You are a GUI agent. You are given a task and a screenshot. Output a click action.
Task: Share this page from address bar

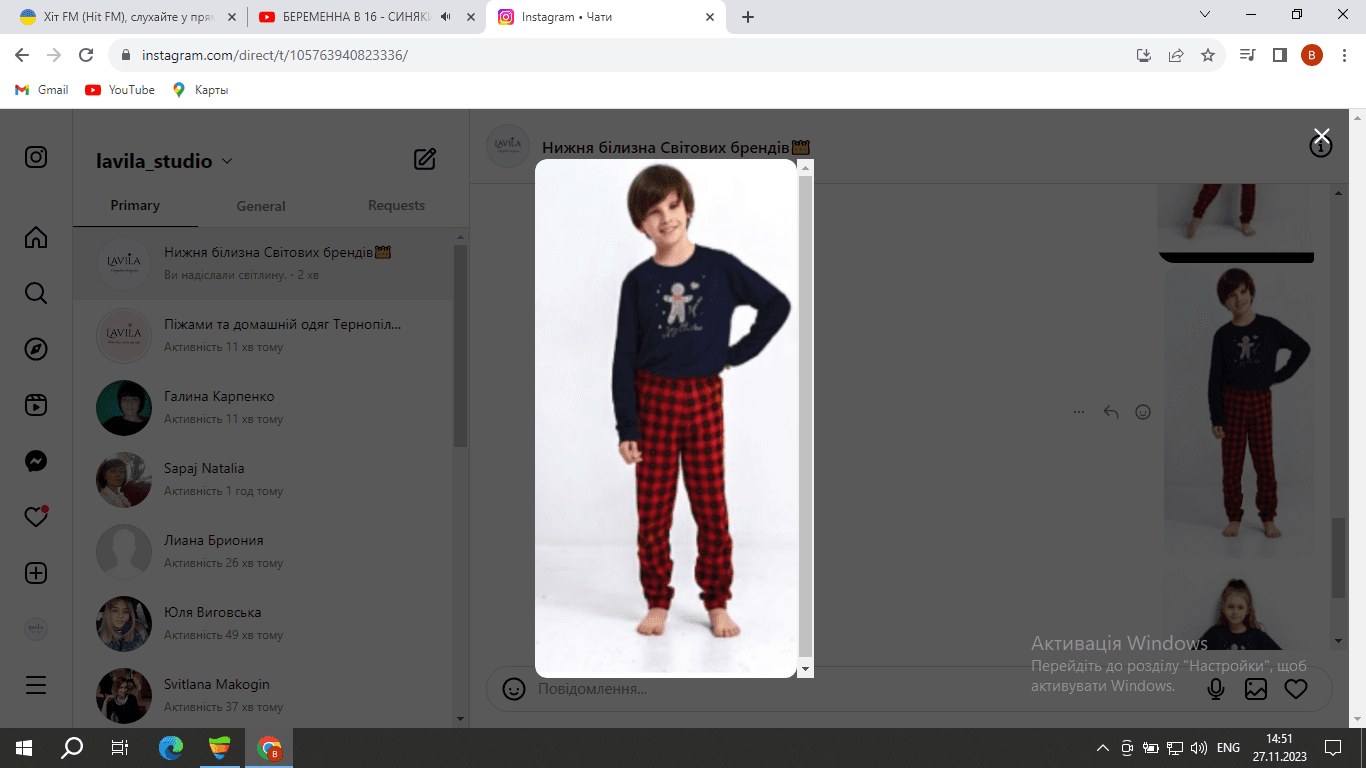[1176, 55]
